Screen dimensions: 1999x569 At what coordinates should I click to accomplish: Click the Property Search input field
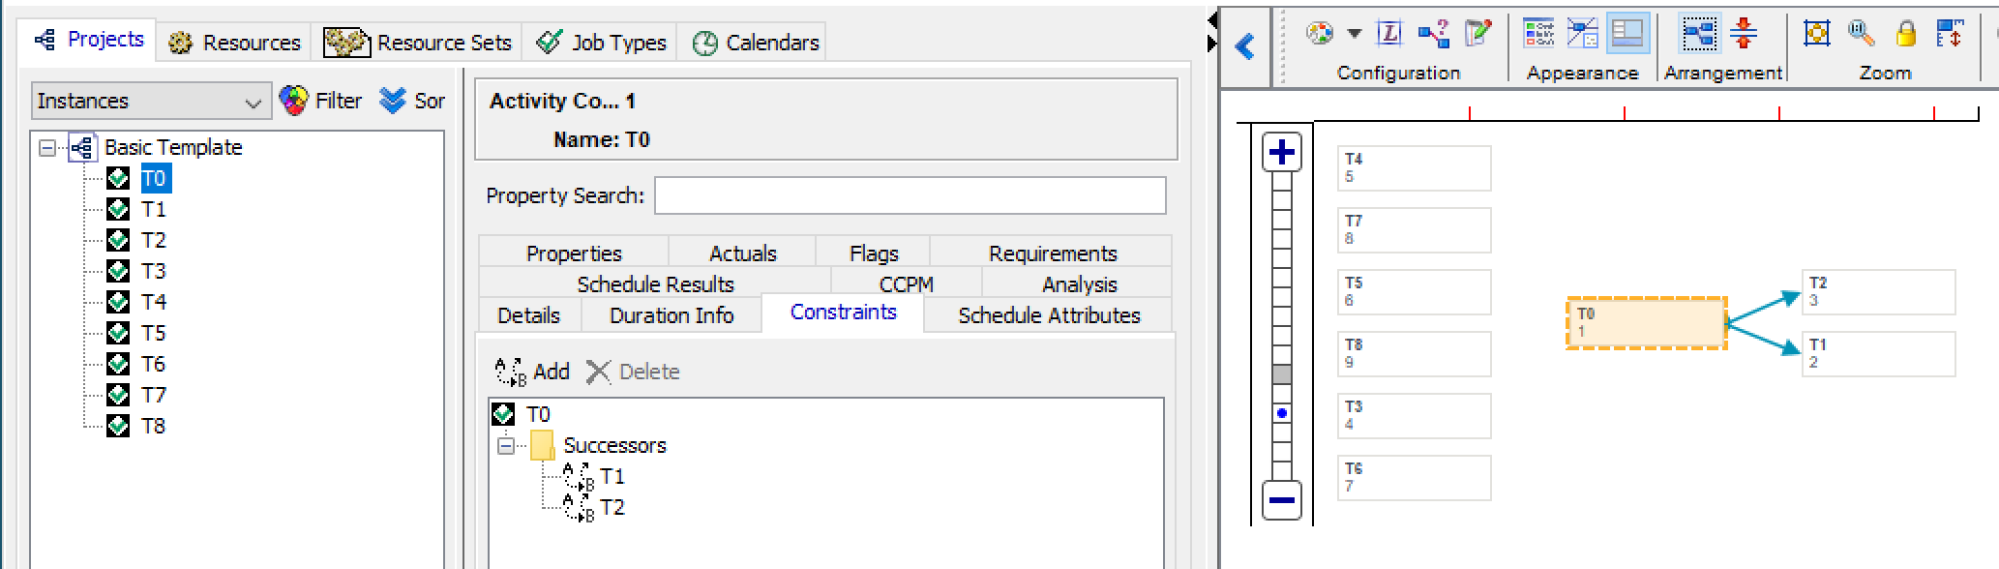909,196
